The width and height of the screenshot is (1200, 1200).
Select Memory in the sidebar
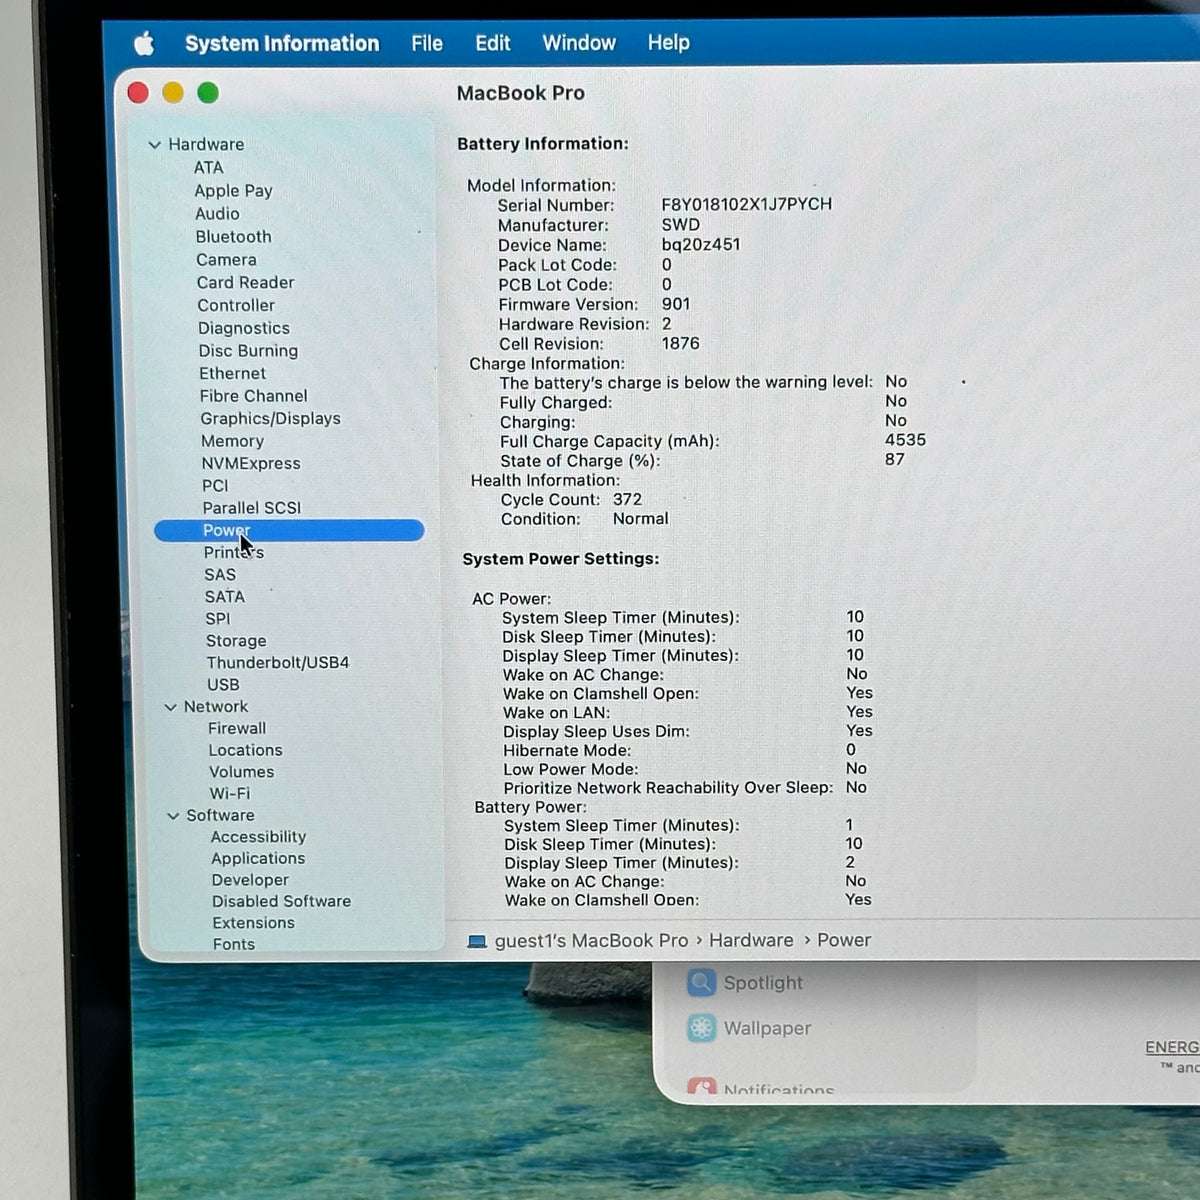pyautogui.click(x=232, y=441)
